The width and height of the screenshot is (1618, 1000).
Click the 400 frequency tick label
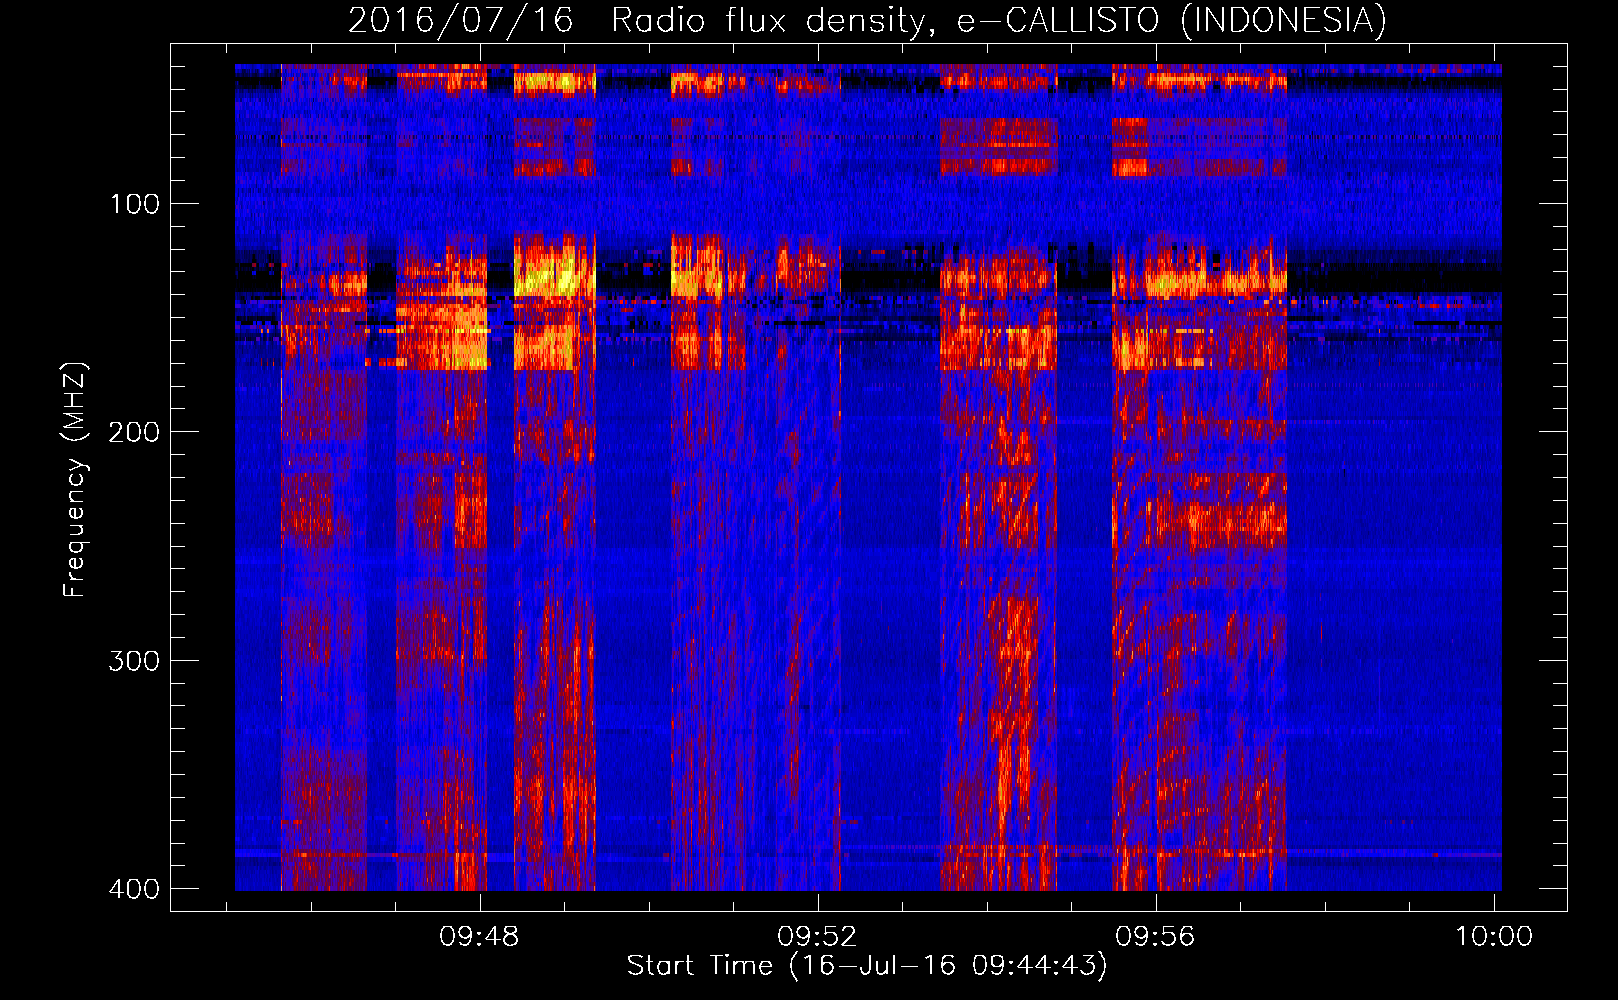coord(135,889)
